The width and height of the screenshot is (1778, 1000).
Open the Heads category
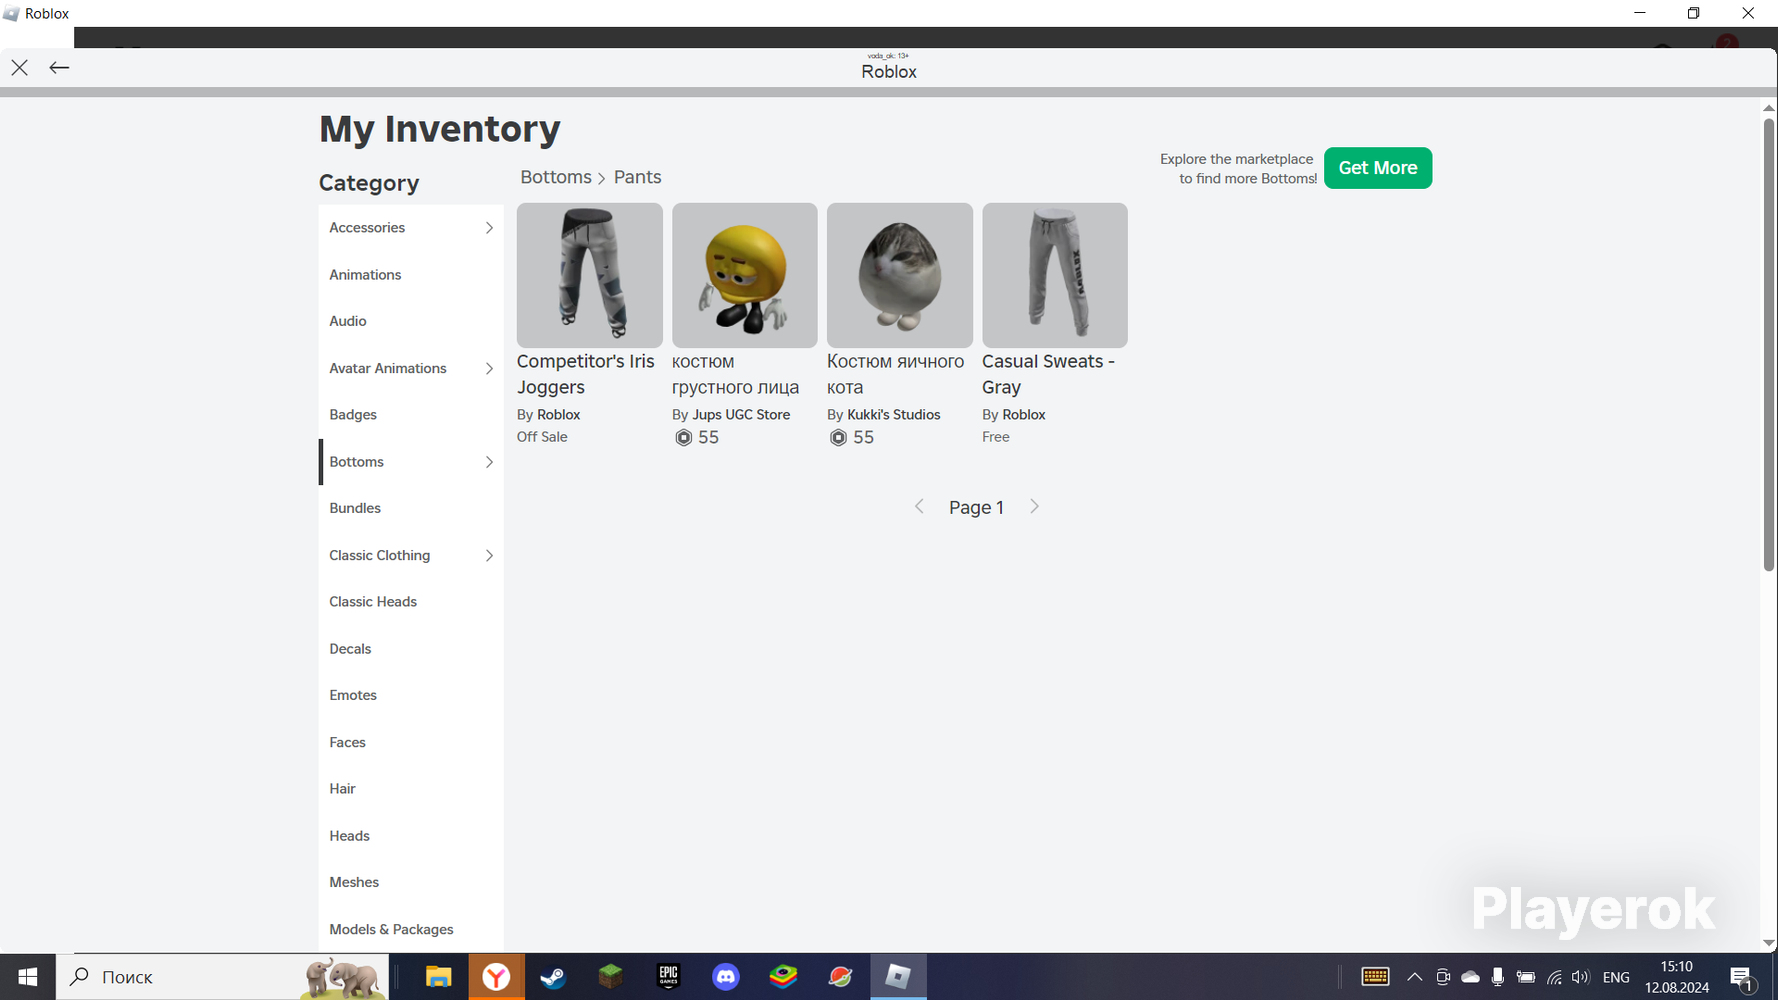click(411, 836)
